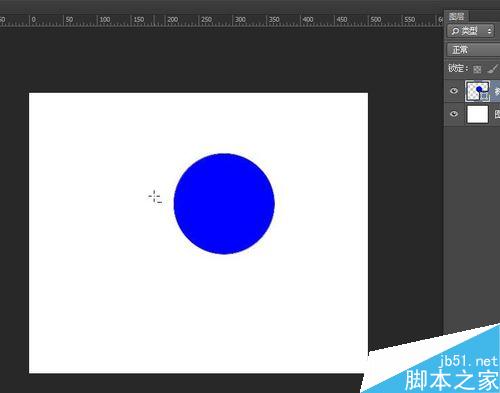Toggle lock transparent pixels checkerboard icon

[x=477, y=69]
